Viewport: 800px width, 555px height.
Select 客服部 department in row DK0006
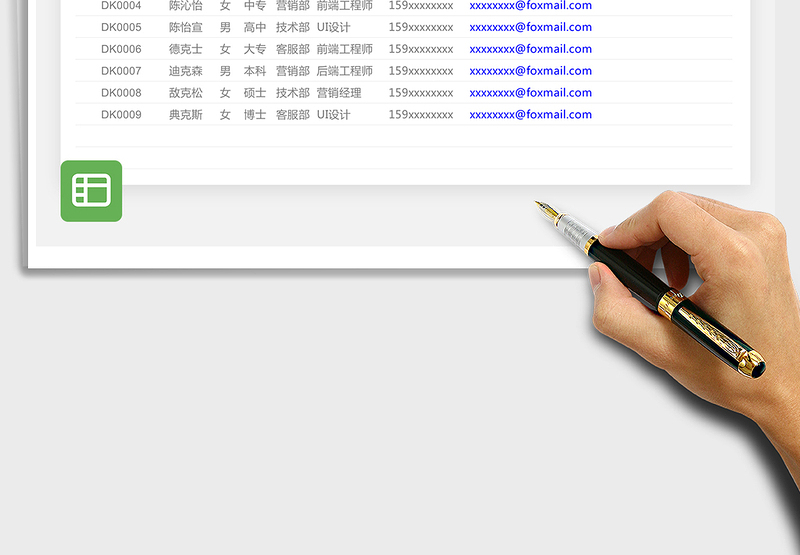coord(293,49)
